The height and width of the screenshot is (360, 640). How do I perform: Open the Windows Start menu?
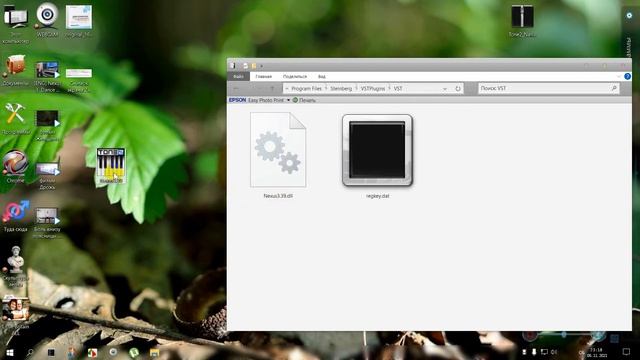10,352
